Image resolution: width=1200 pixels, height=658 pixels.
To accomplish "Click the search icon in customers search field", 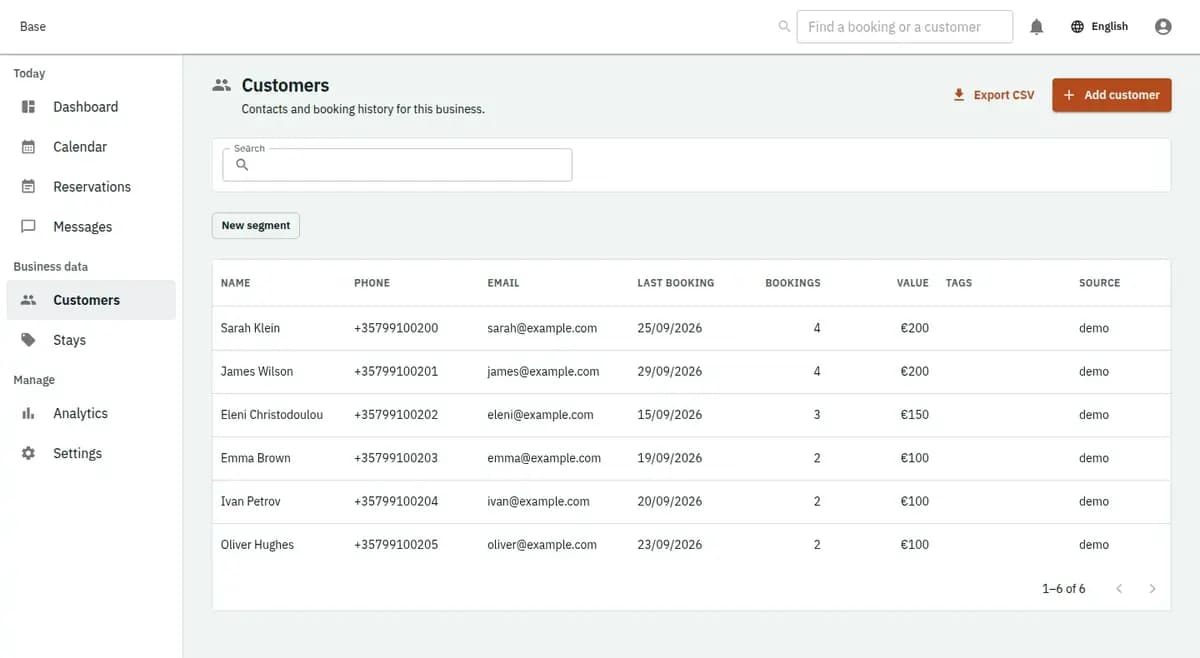I will [x=242, y=165].
